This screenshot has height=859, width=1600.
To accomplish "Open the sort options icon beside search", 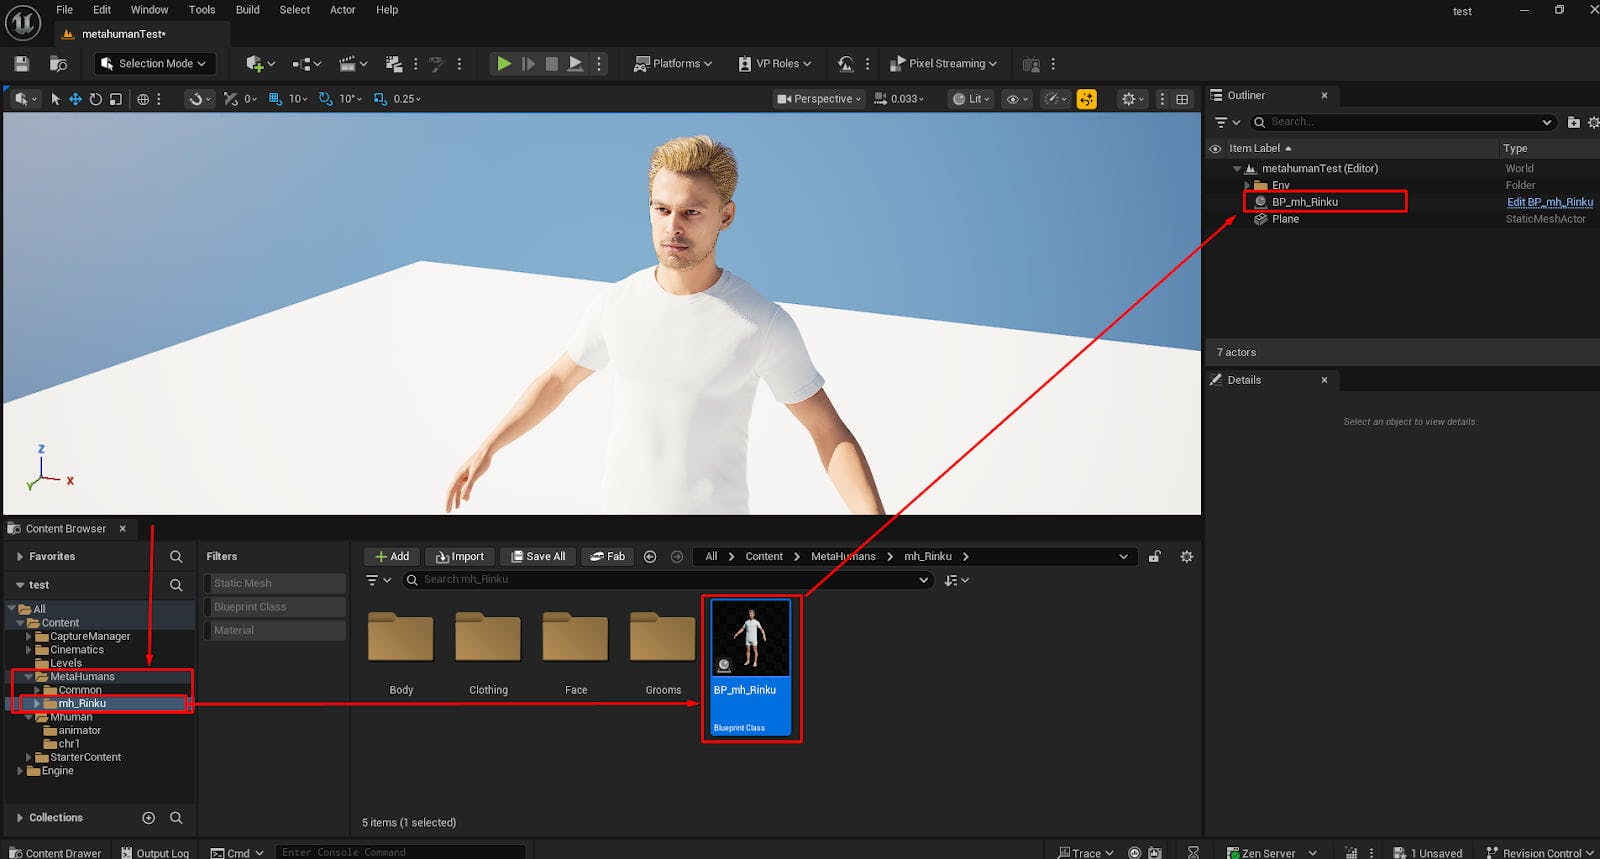I will (x=957, y=580).
